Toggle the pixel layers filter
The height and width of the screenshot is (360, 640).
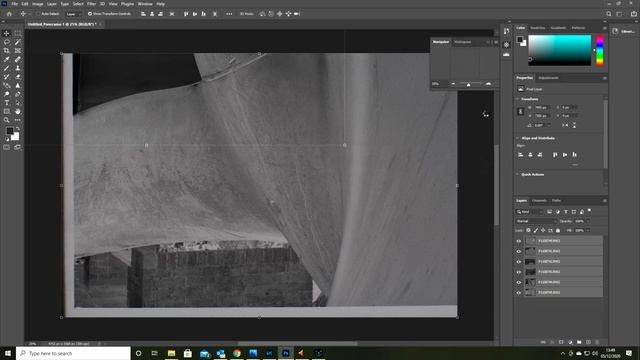tap(549, 212)
